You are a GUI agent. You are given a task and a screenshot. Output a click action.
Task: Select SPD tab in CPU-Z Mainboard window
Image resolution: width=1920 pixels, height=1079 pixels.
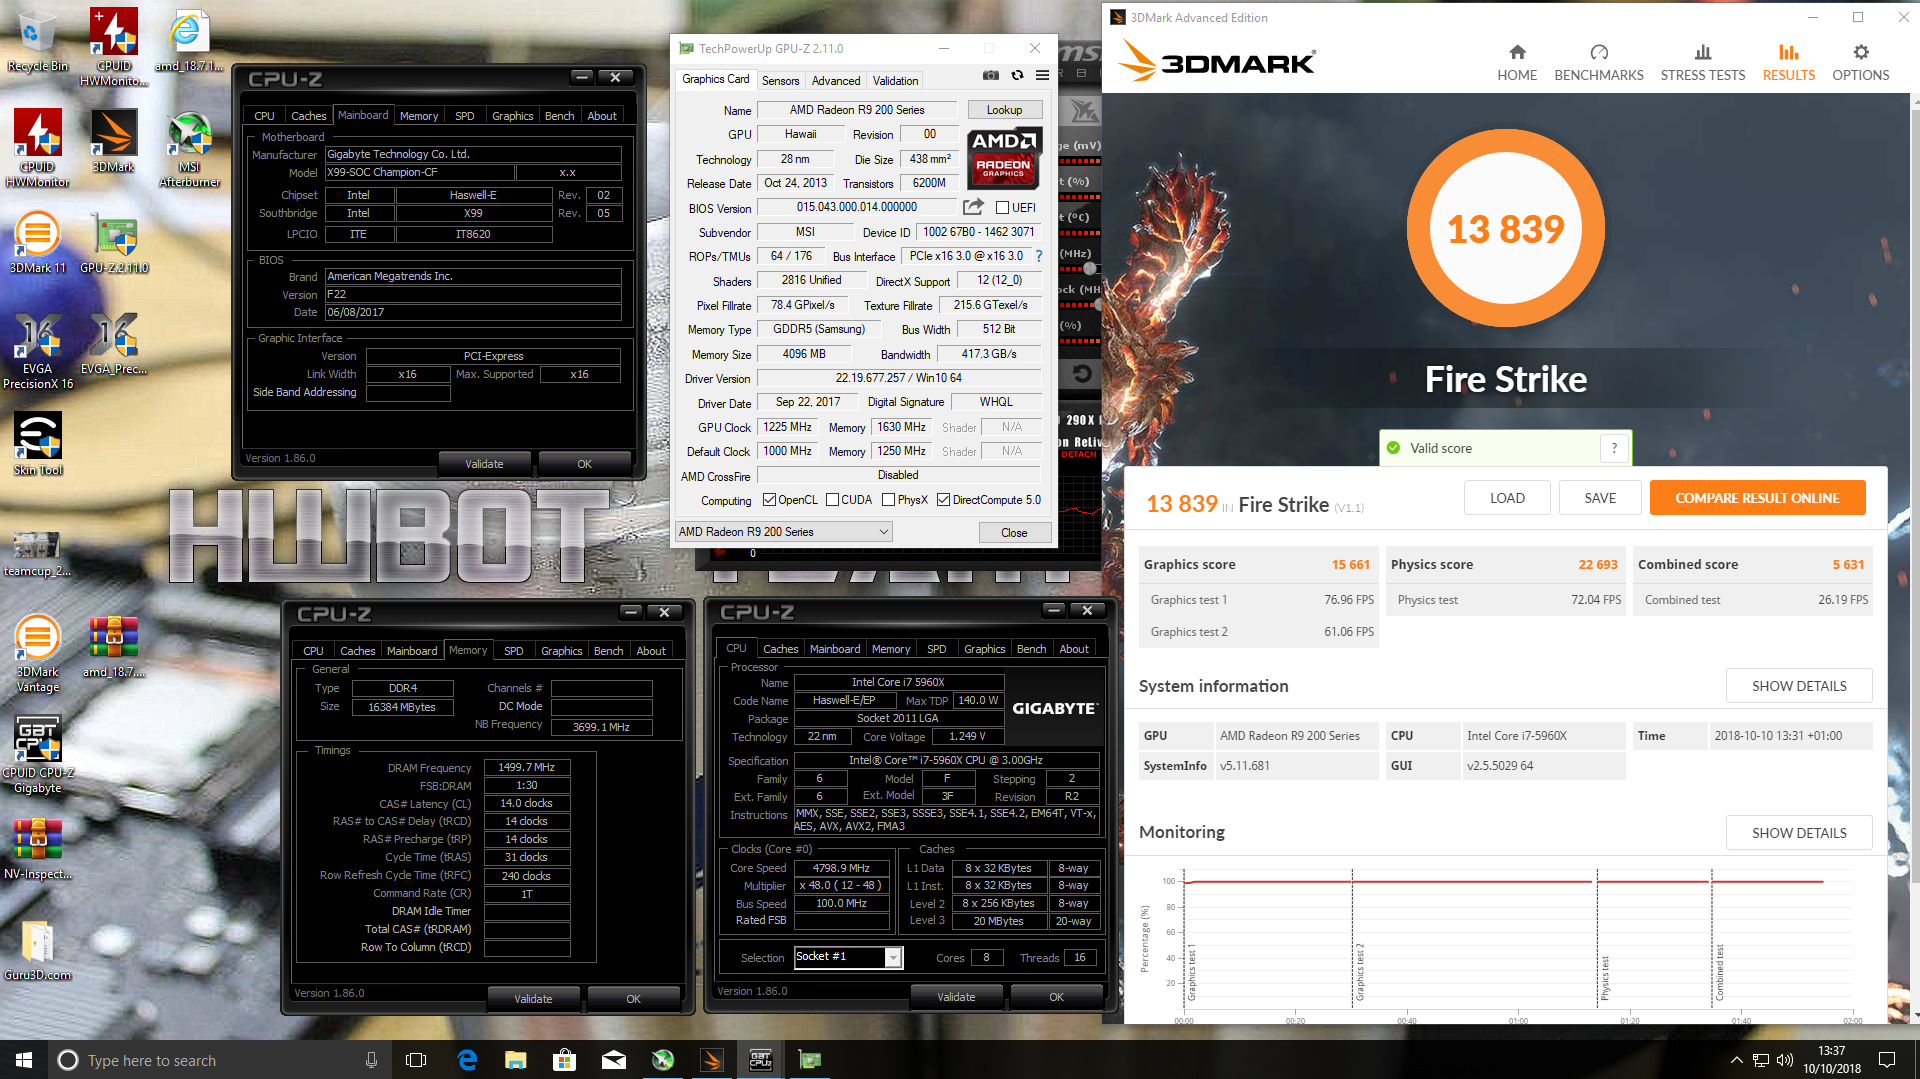tap(465, 116)
